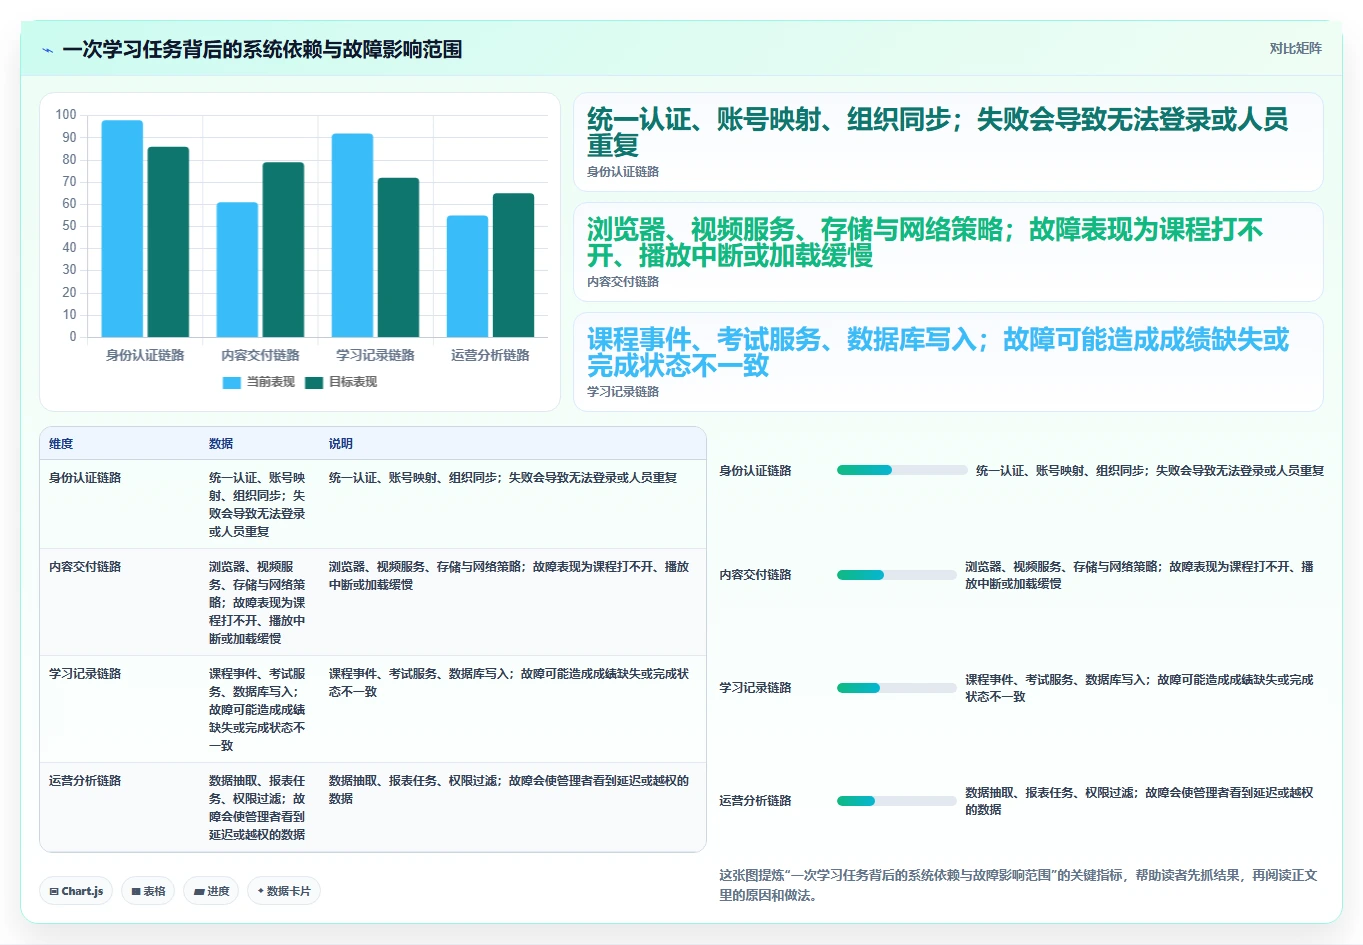The width and height of the screenshot is (1363, 945).
Task: Click the green 目标表现 bar for 内容交付链路
Action: pyautogui.click(x=283, y=250)
